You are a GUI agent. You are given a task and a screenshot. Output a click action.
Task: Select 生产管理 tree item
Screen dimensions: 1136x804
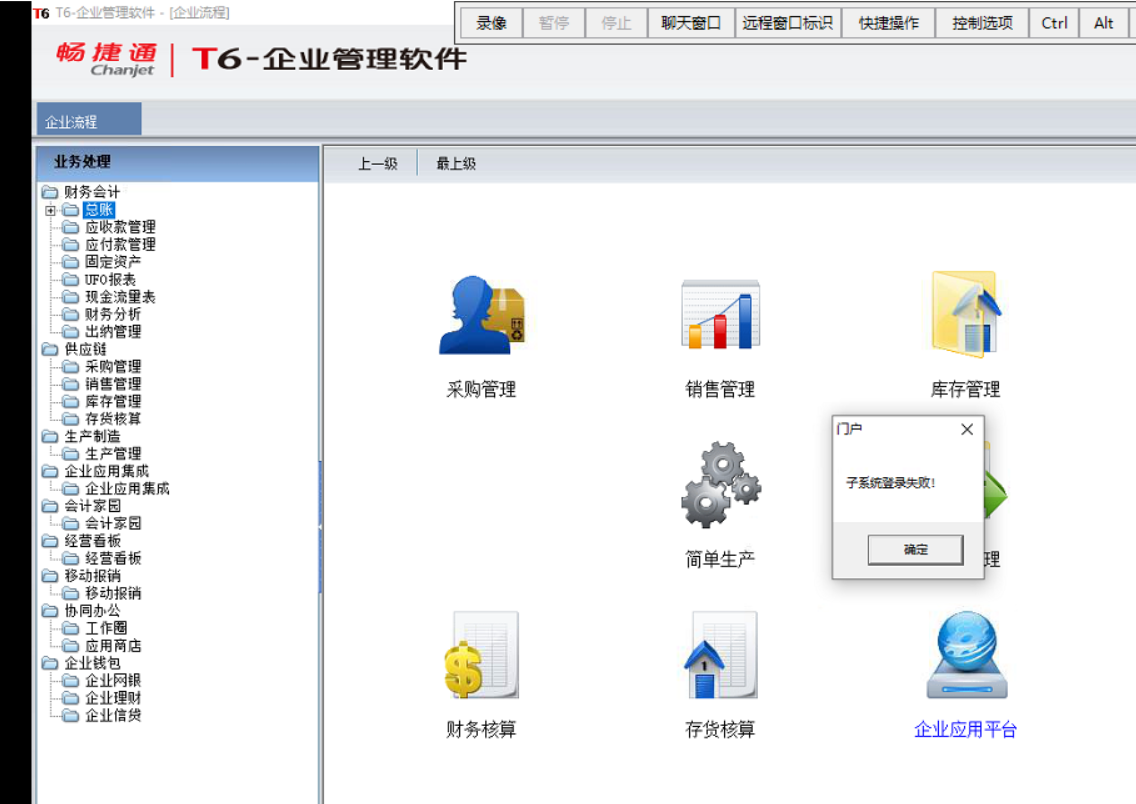pos(113,453)
